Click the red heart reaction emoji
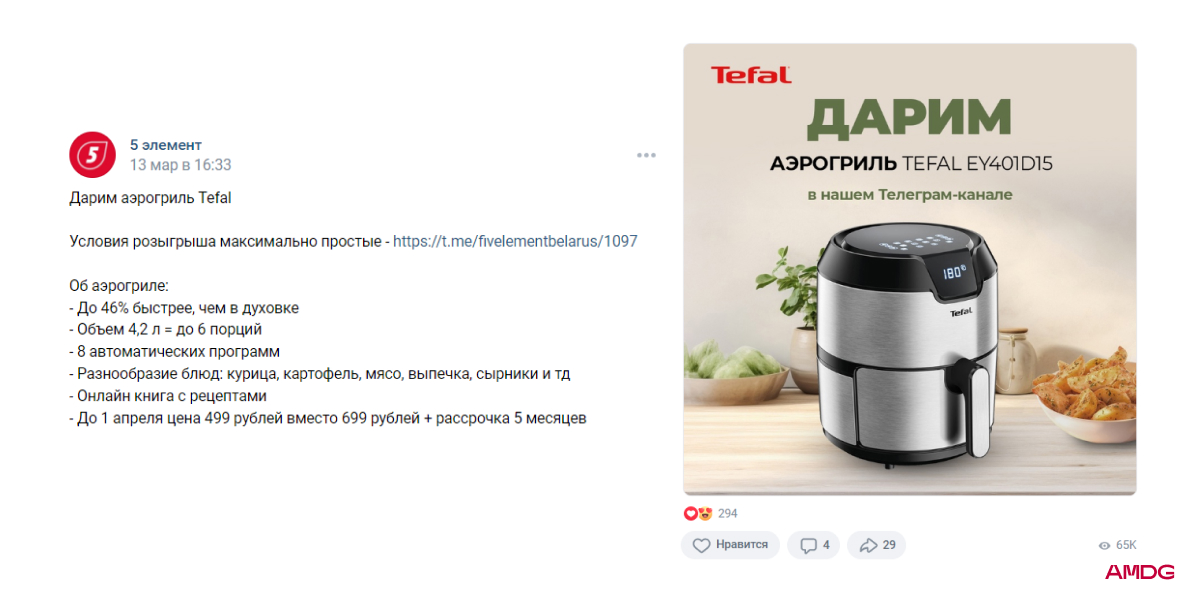 (690, 514)
